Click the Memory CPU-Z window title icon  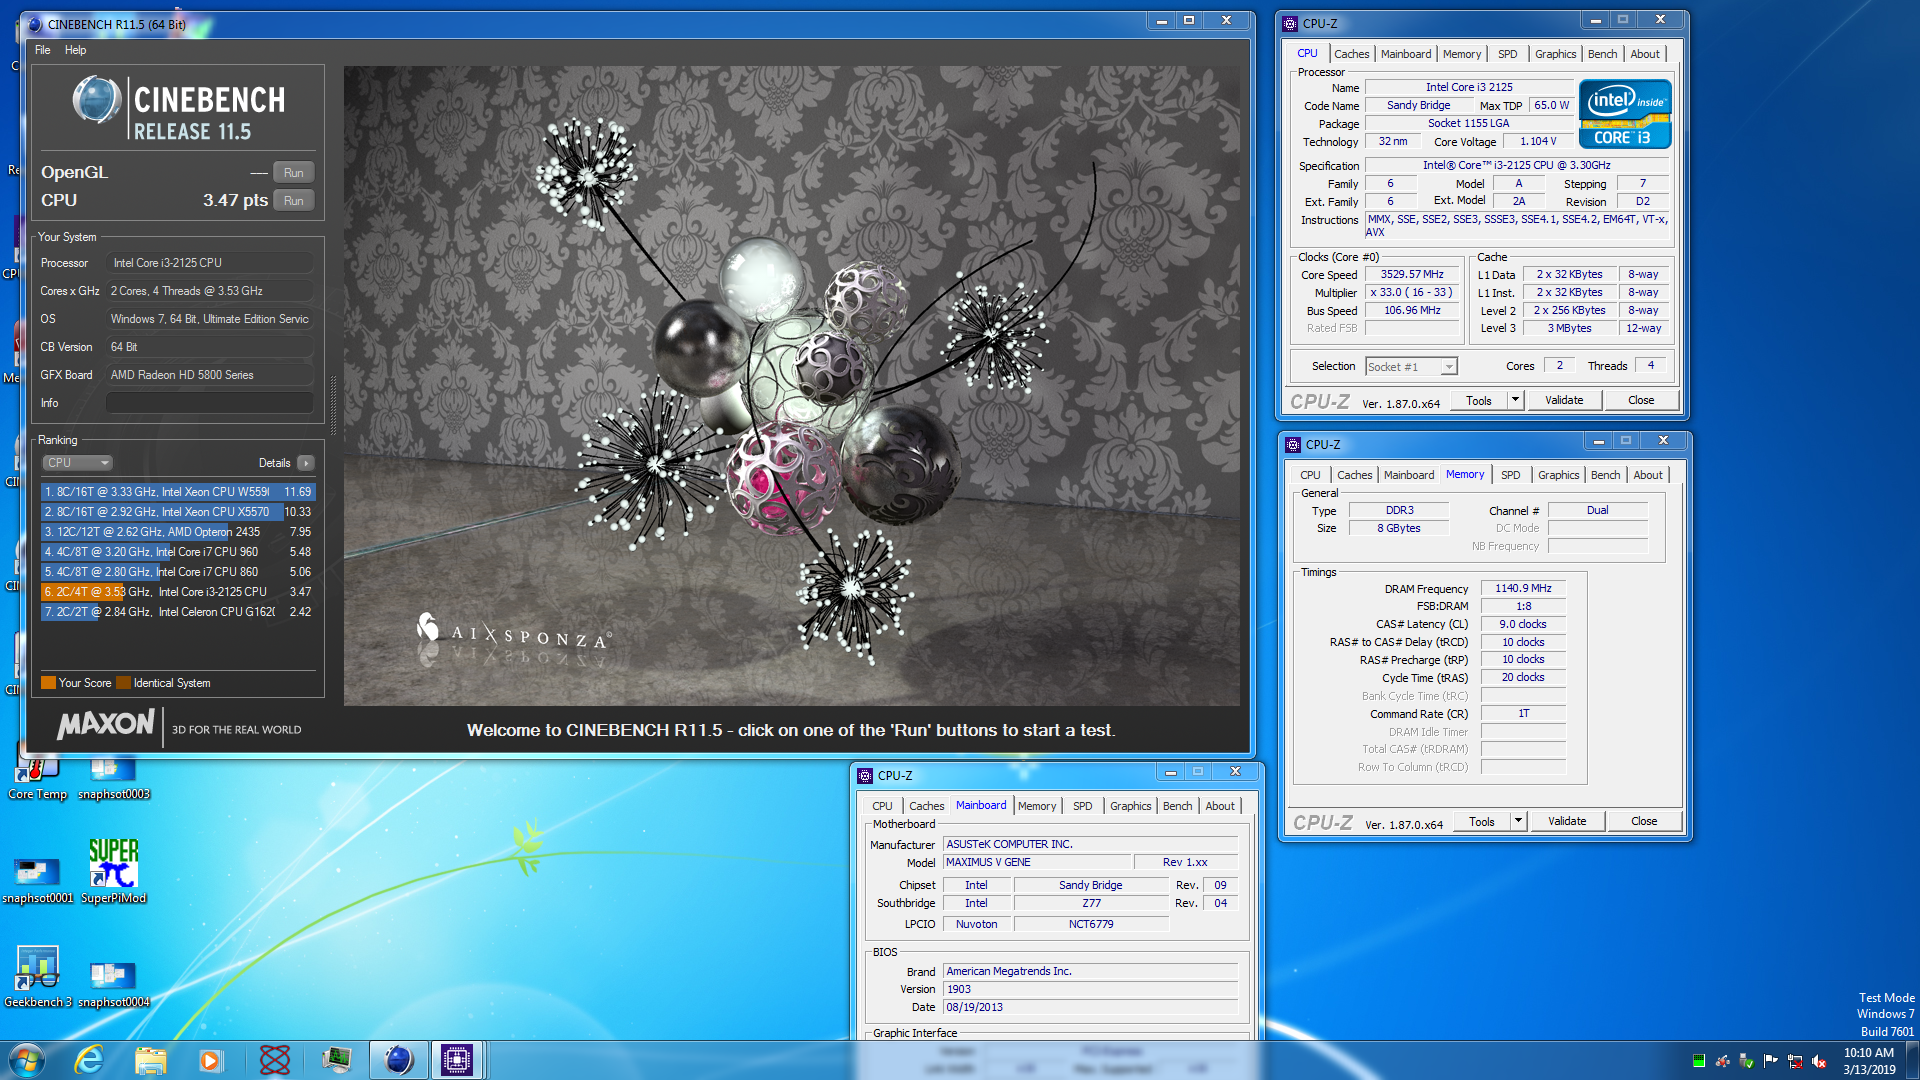click(1293, 445)
